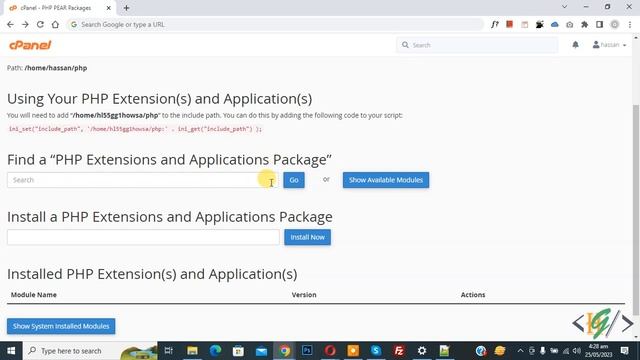Click the black star-shaped extension icon

coord(540,24)
